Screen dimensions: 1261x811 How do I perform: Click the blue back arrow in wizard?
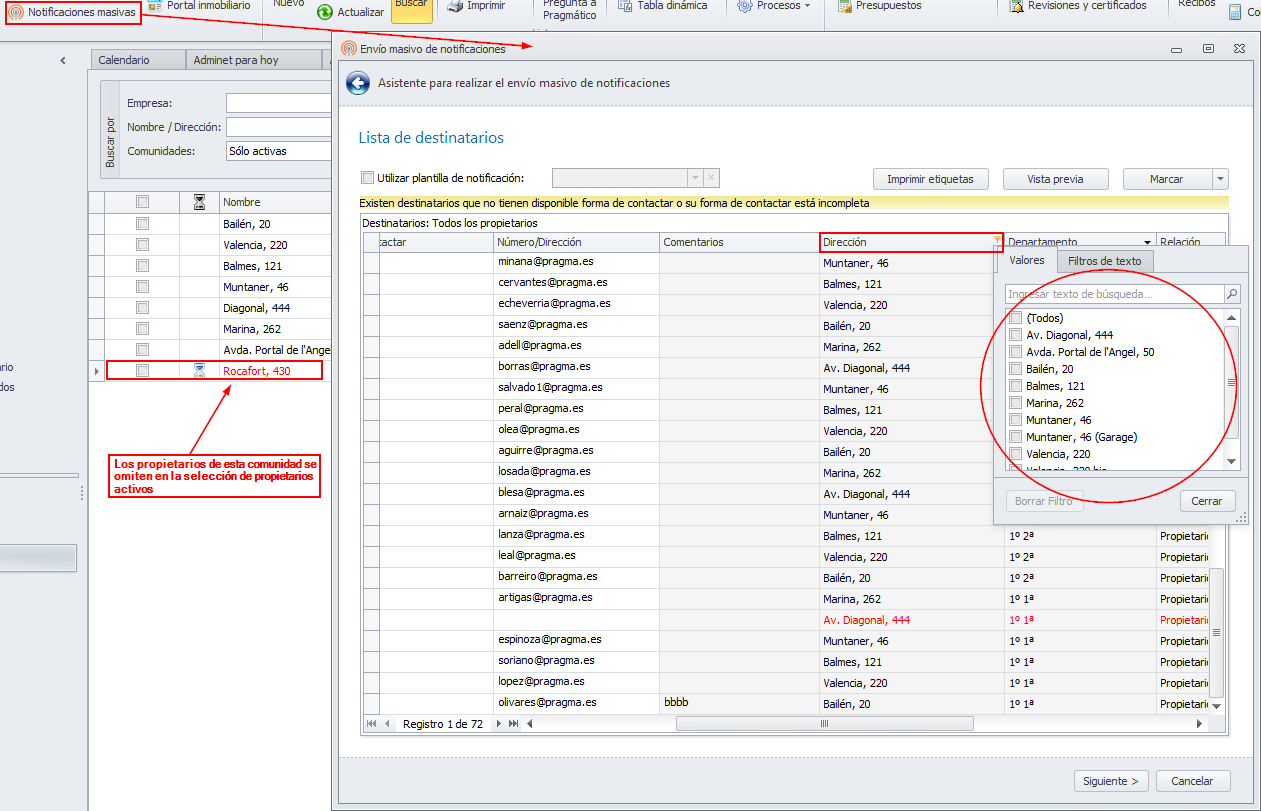tap(358, 84)
